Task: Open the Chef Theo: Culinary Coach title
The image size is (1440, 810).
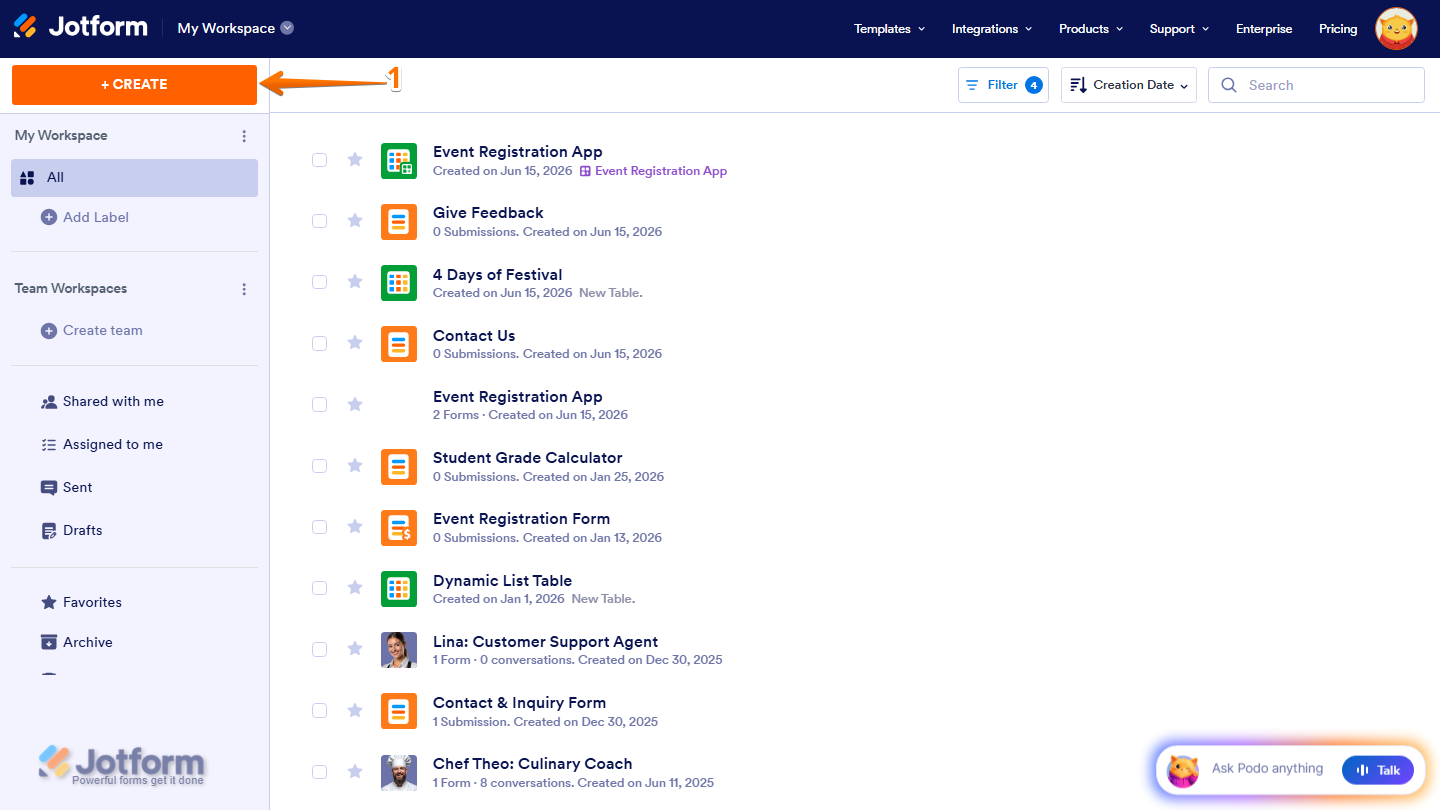Action: (x=532, y=764)
